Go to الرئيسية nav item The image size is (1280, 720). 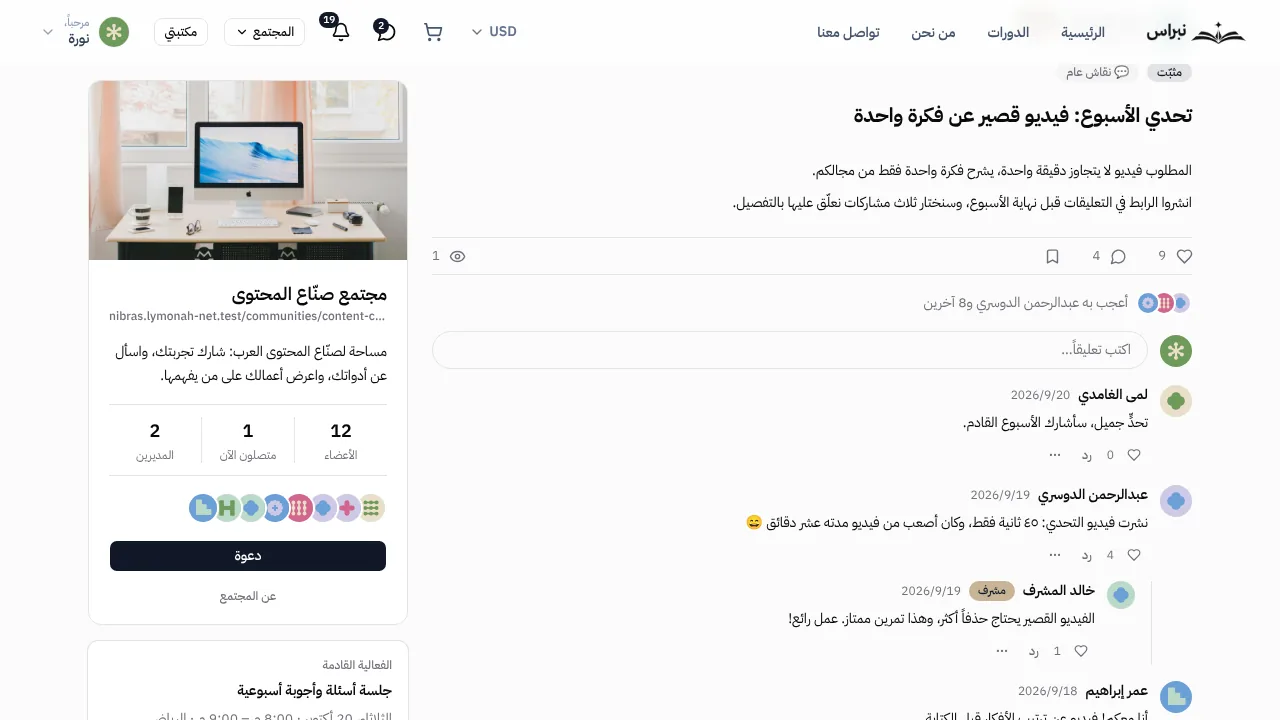1083,32
